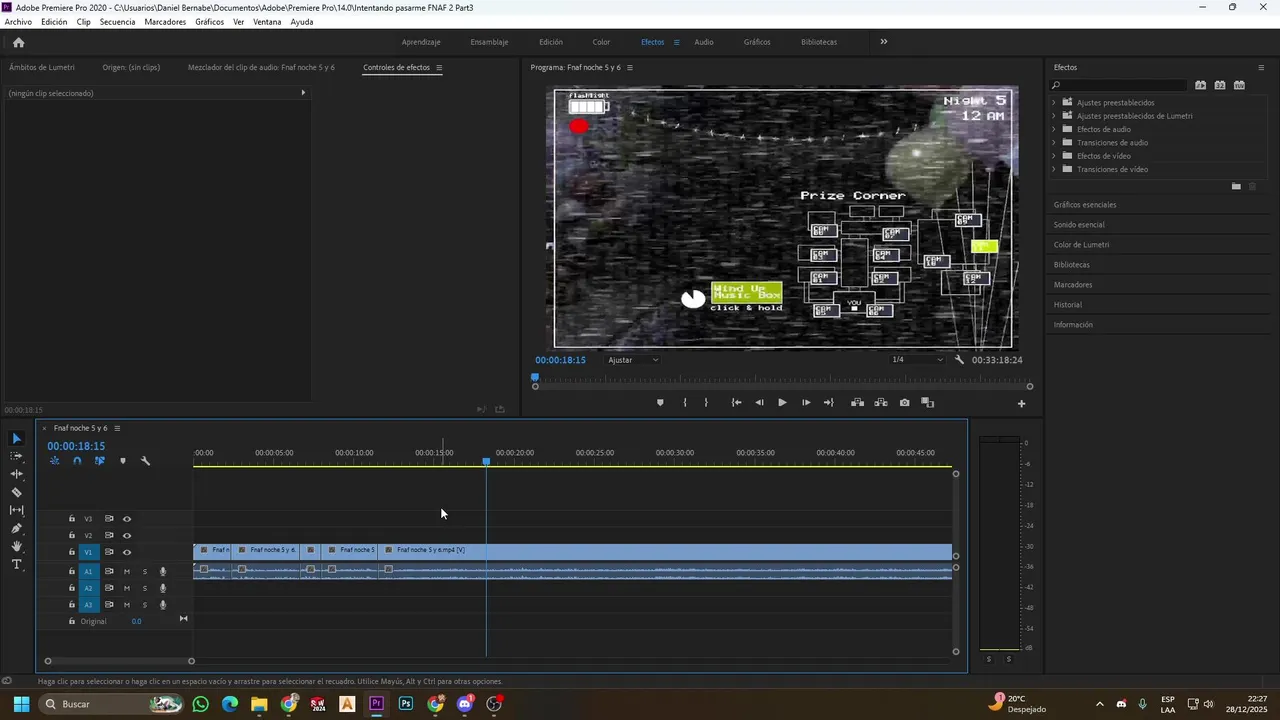Click the Effects search field
The width and height of the screenshot is (1280, 720).
[1120, 85]
